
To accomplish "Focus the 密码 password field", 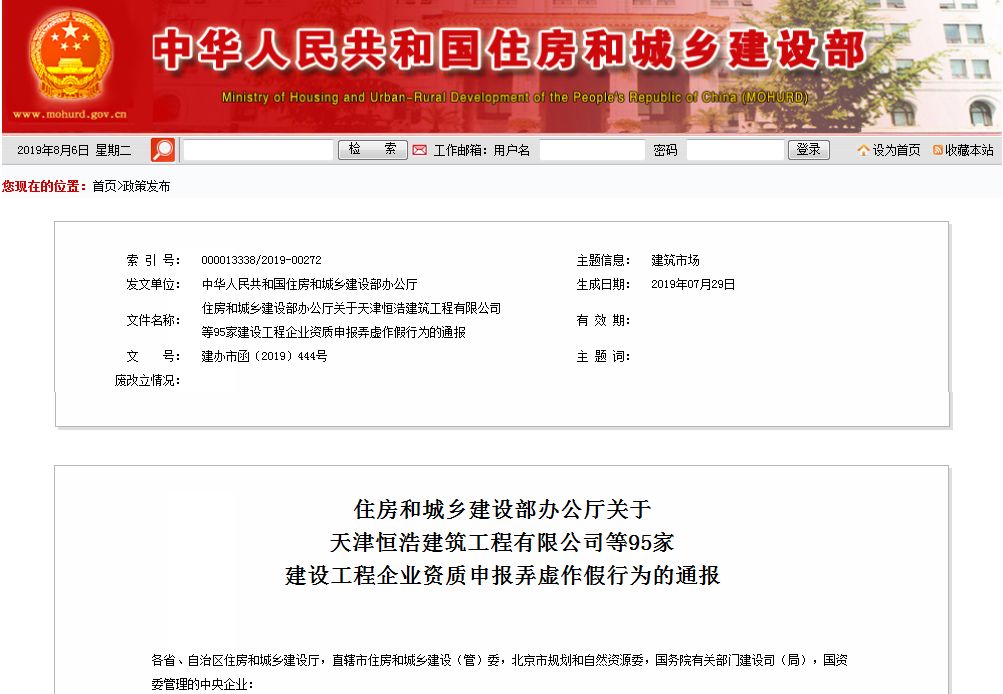I will (735, 150).
